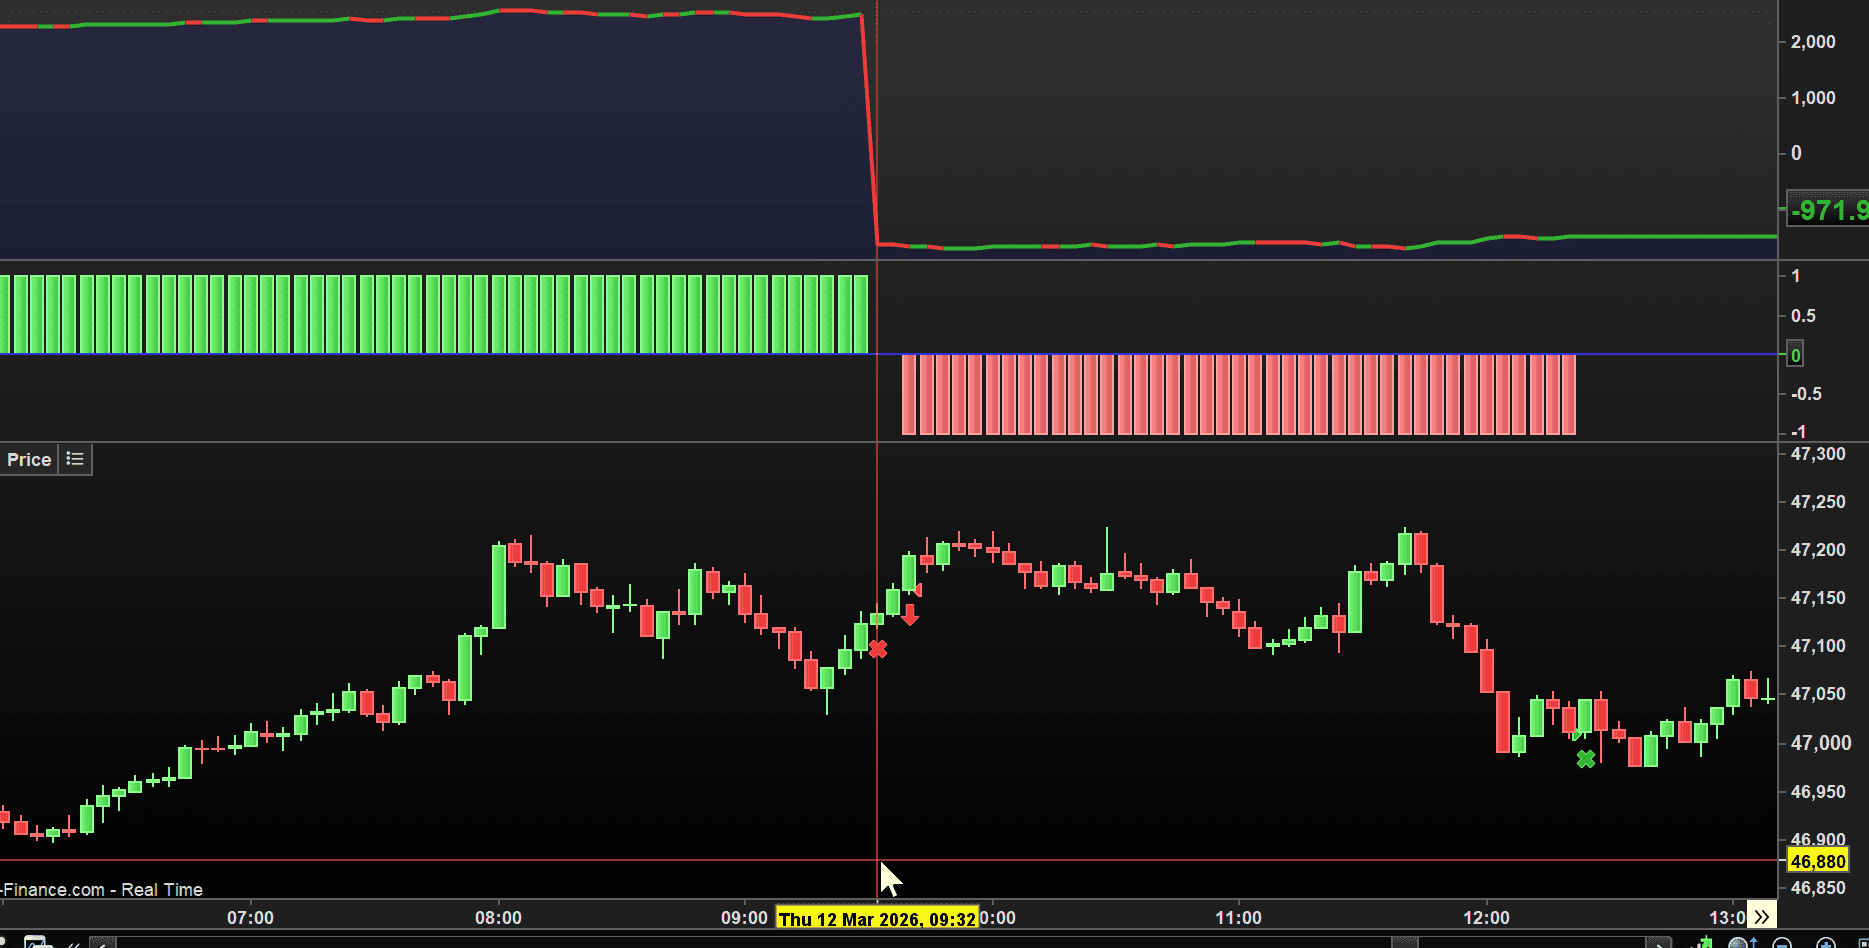The image size is (1869, 948).
Task: Click the 0.5 position axis label
Action: coord(1804,316)
